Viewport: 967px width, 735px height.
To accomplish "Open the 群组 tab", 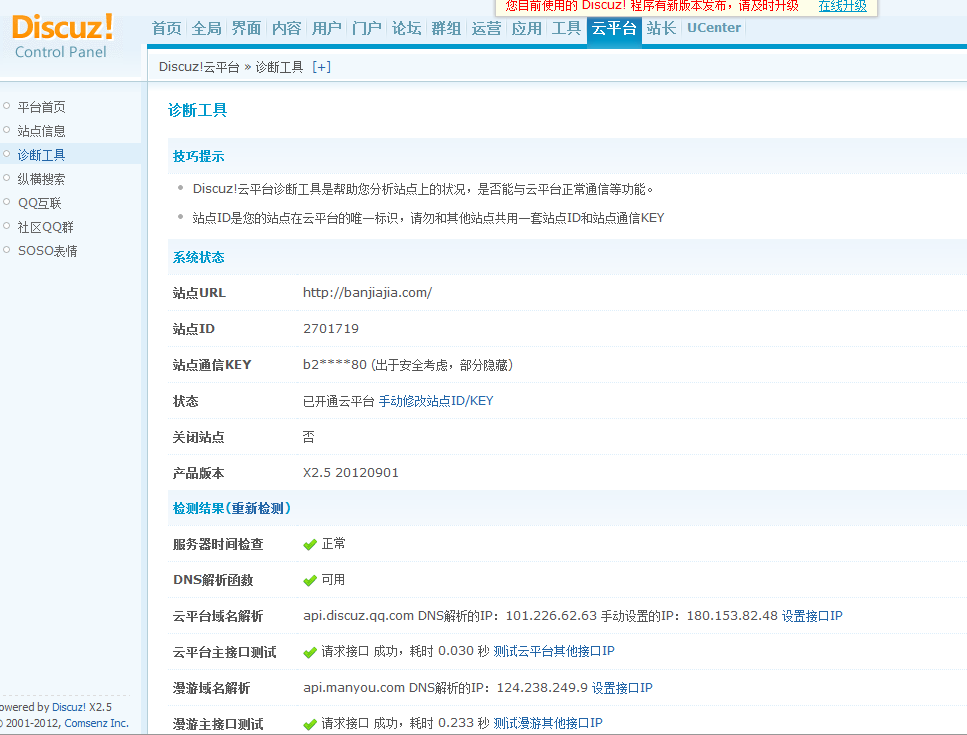I will click(x=446, y=28).
